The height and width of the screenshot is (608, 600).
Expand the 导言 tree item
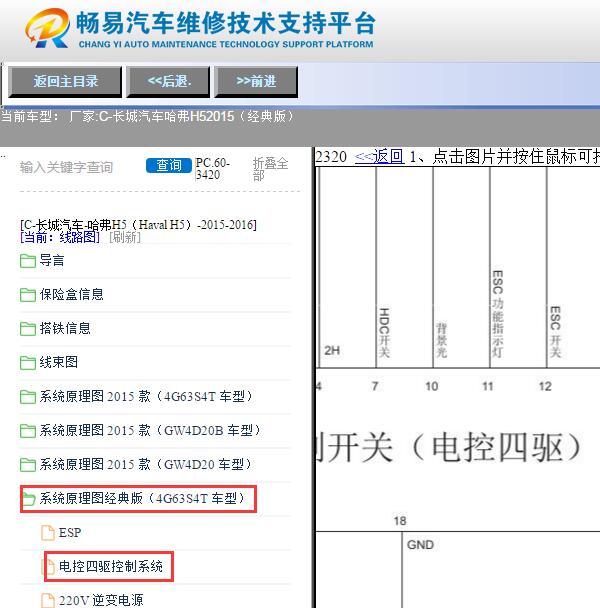(x=52, y=260)
